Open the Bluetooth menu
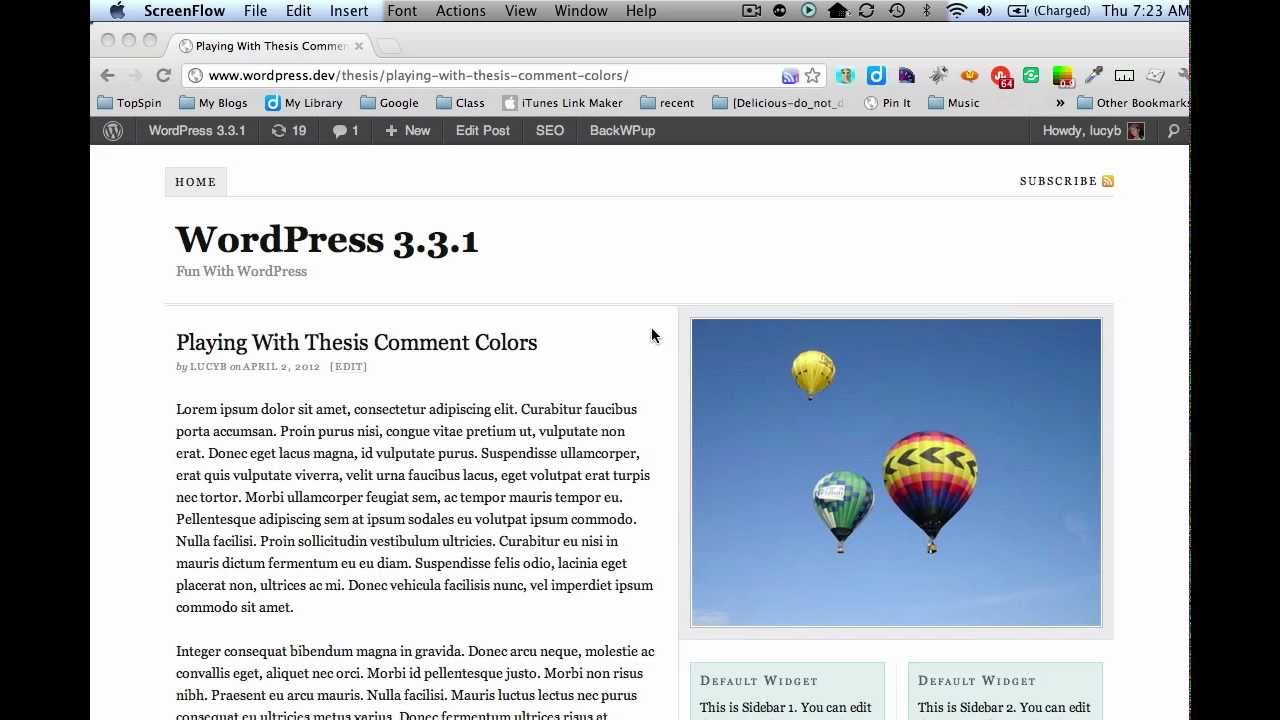 [927, 10]
